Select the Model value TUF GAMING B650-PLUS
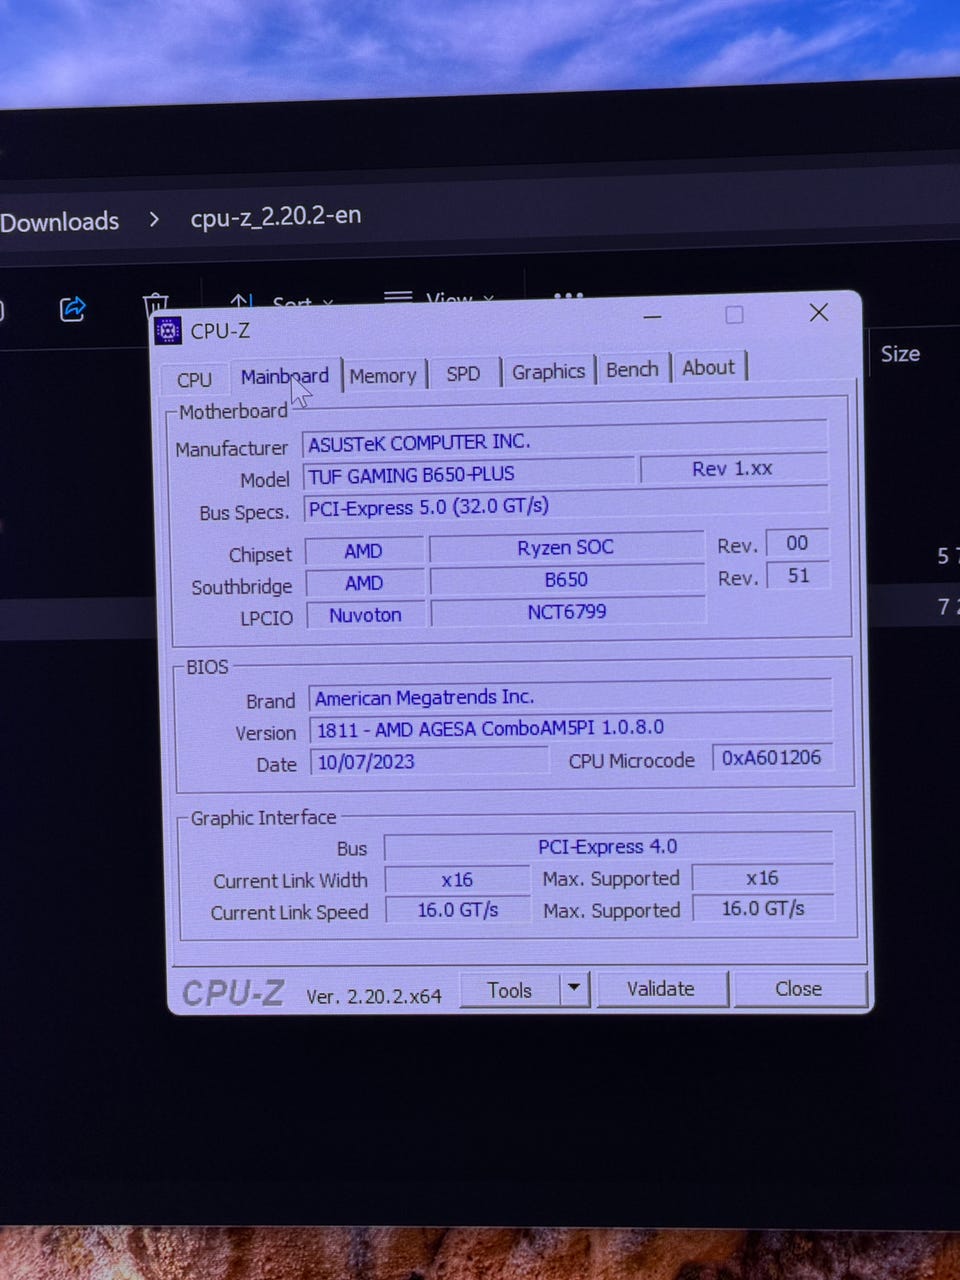The image size is (960, 1280). pyautogui.click(x=468, y=474)
